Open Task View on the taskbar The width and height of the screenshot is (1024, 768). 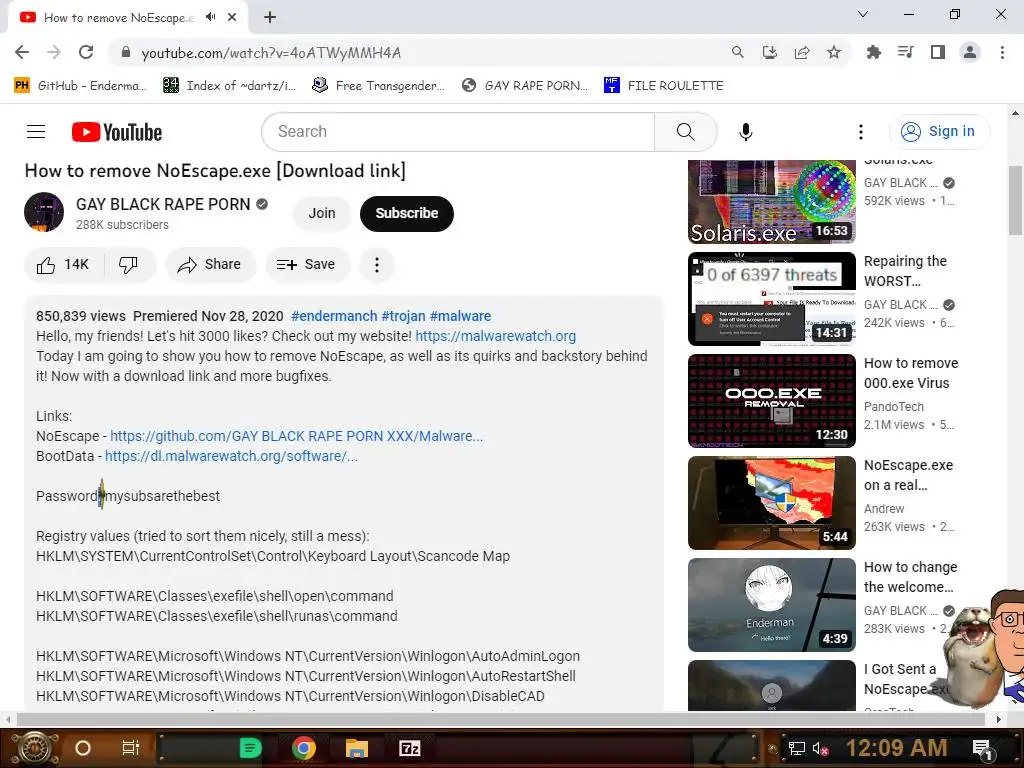(131, 748)
